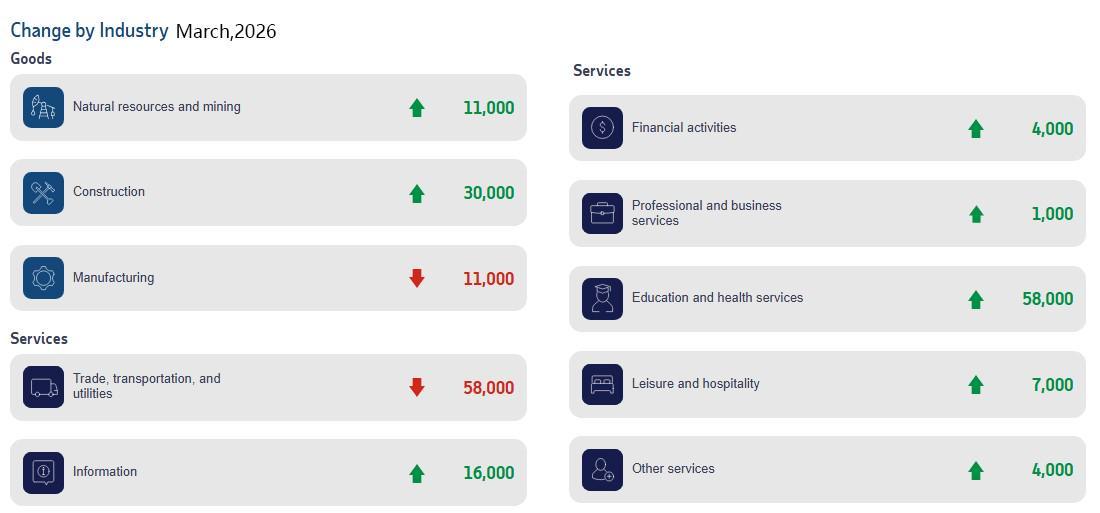Click the red down arrow for Trade, transportation
Image resolution: width=1100 pixels, height=513 pixels.
pyautogui.click(x=417, y=387)
